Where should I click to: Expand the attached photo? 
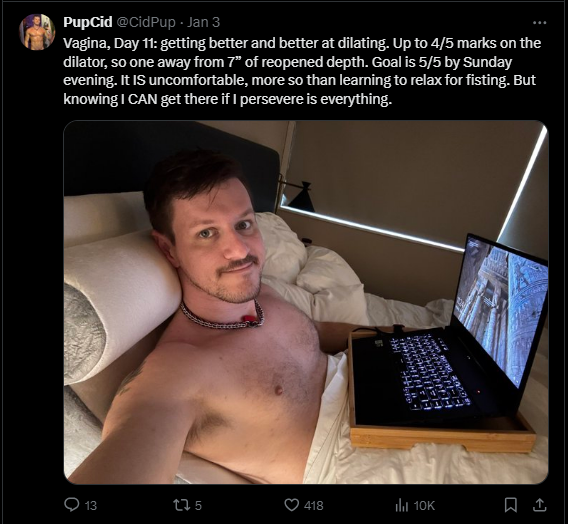306,302
